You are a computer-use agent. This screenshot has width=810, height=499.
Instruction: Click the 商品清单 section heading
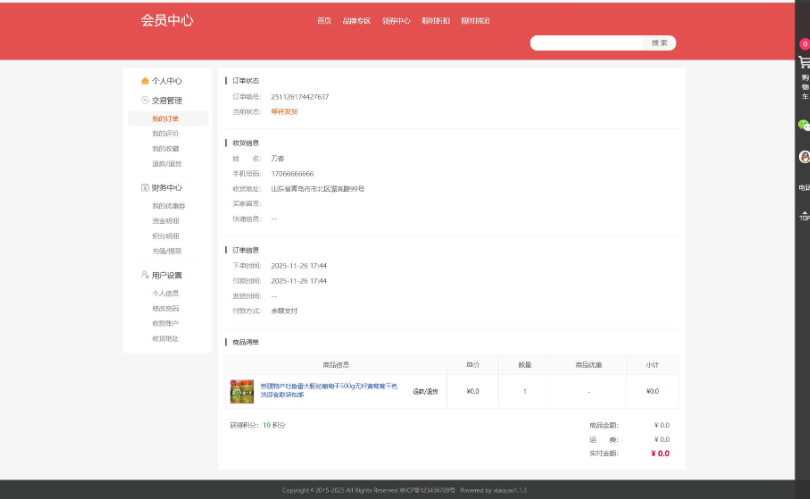[245, 342]
